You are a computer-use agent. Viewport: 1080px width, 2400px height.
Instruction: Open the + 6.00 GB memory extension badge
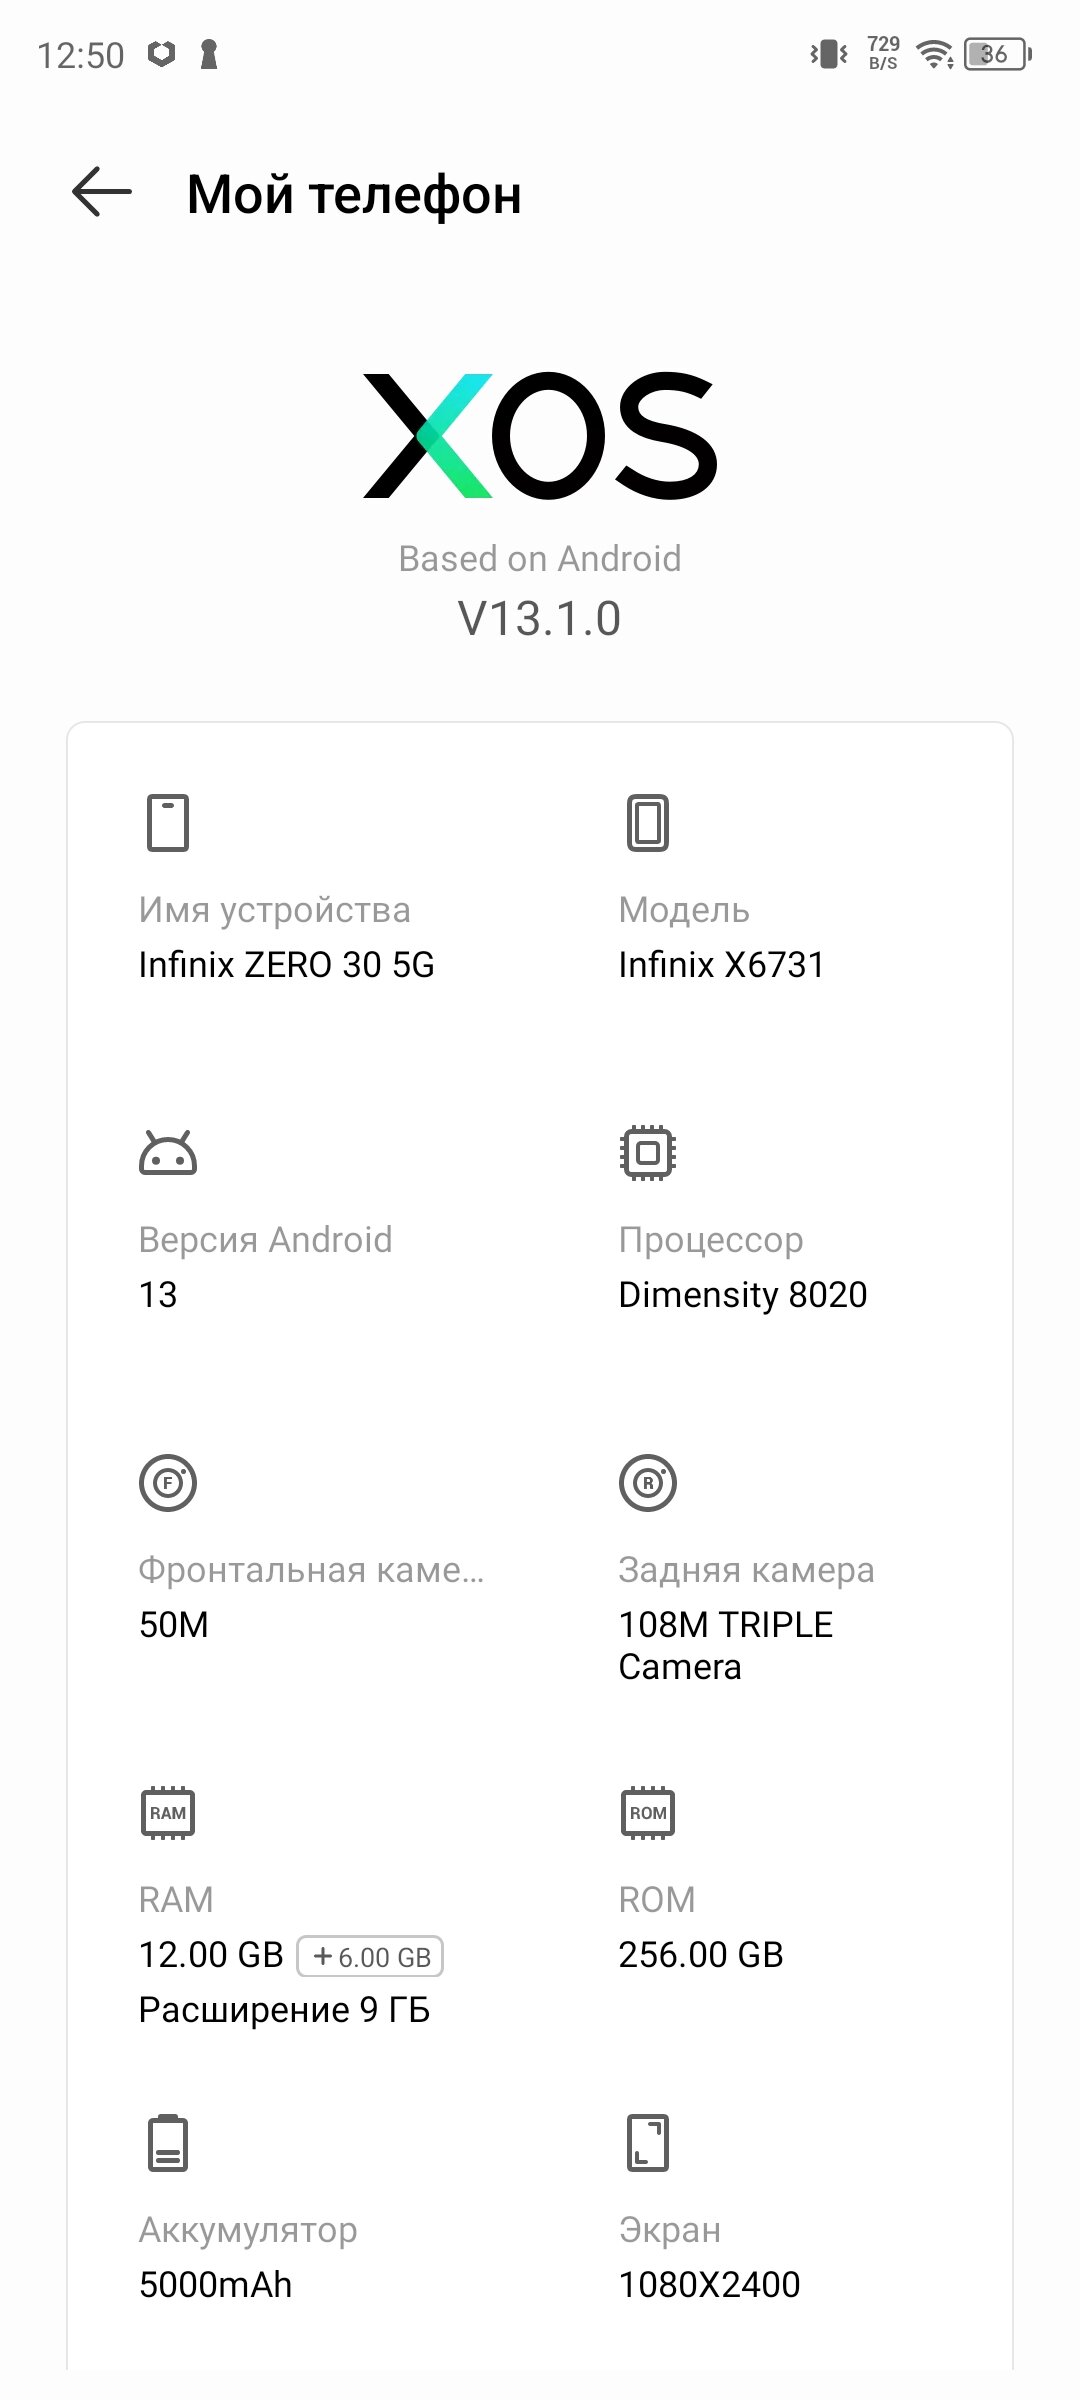coord(370,1957)
